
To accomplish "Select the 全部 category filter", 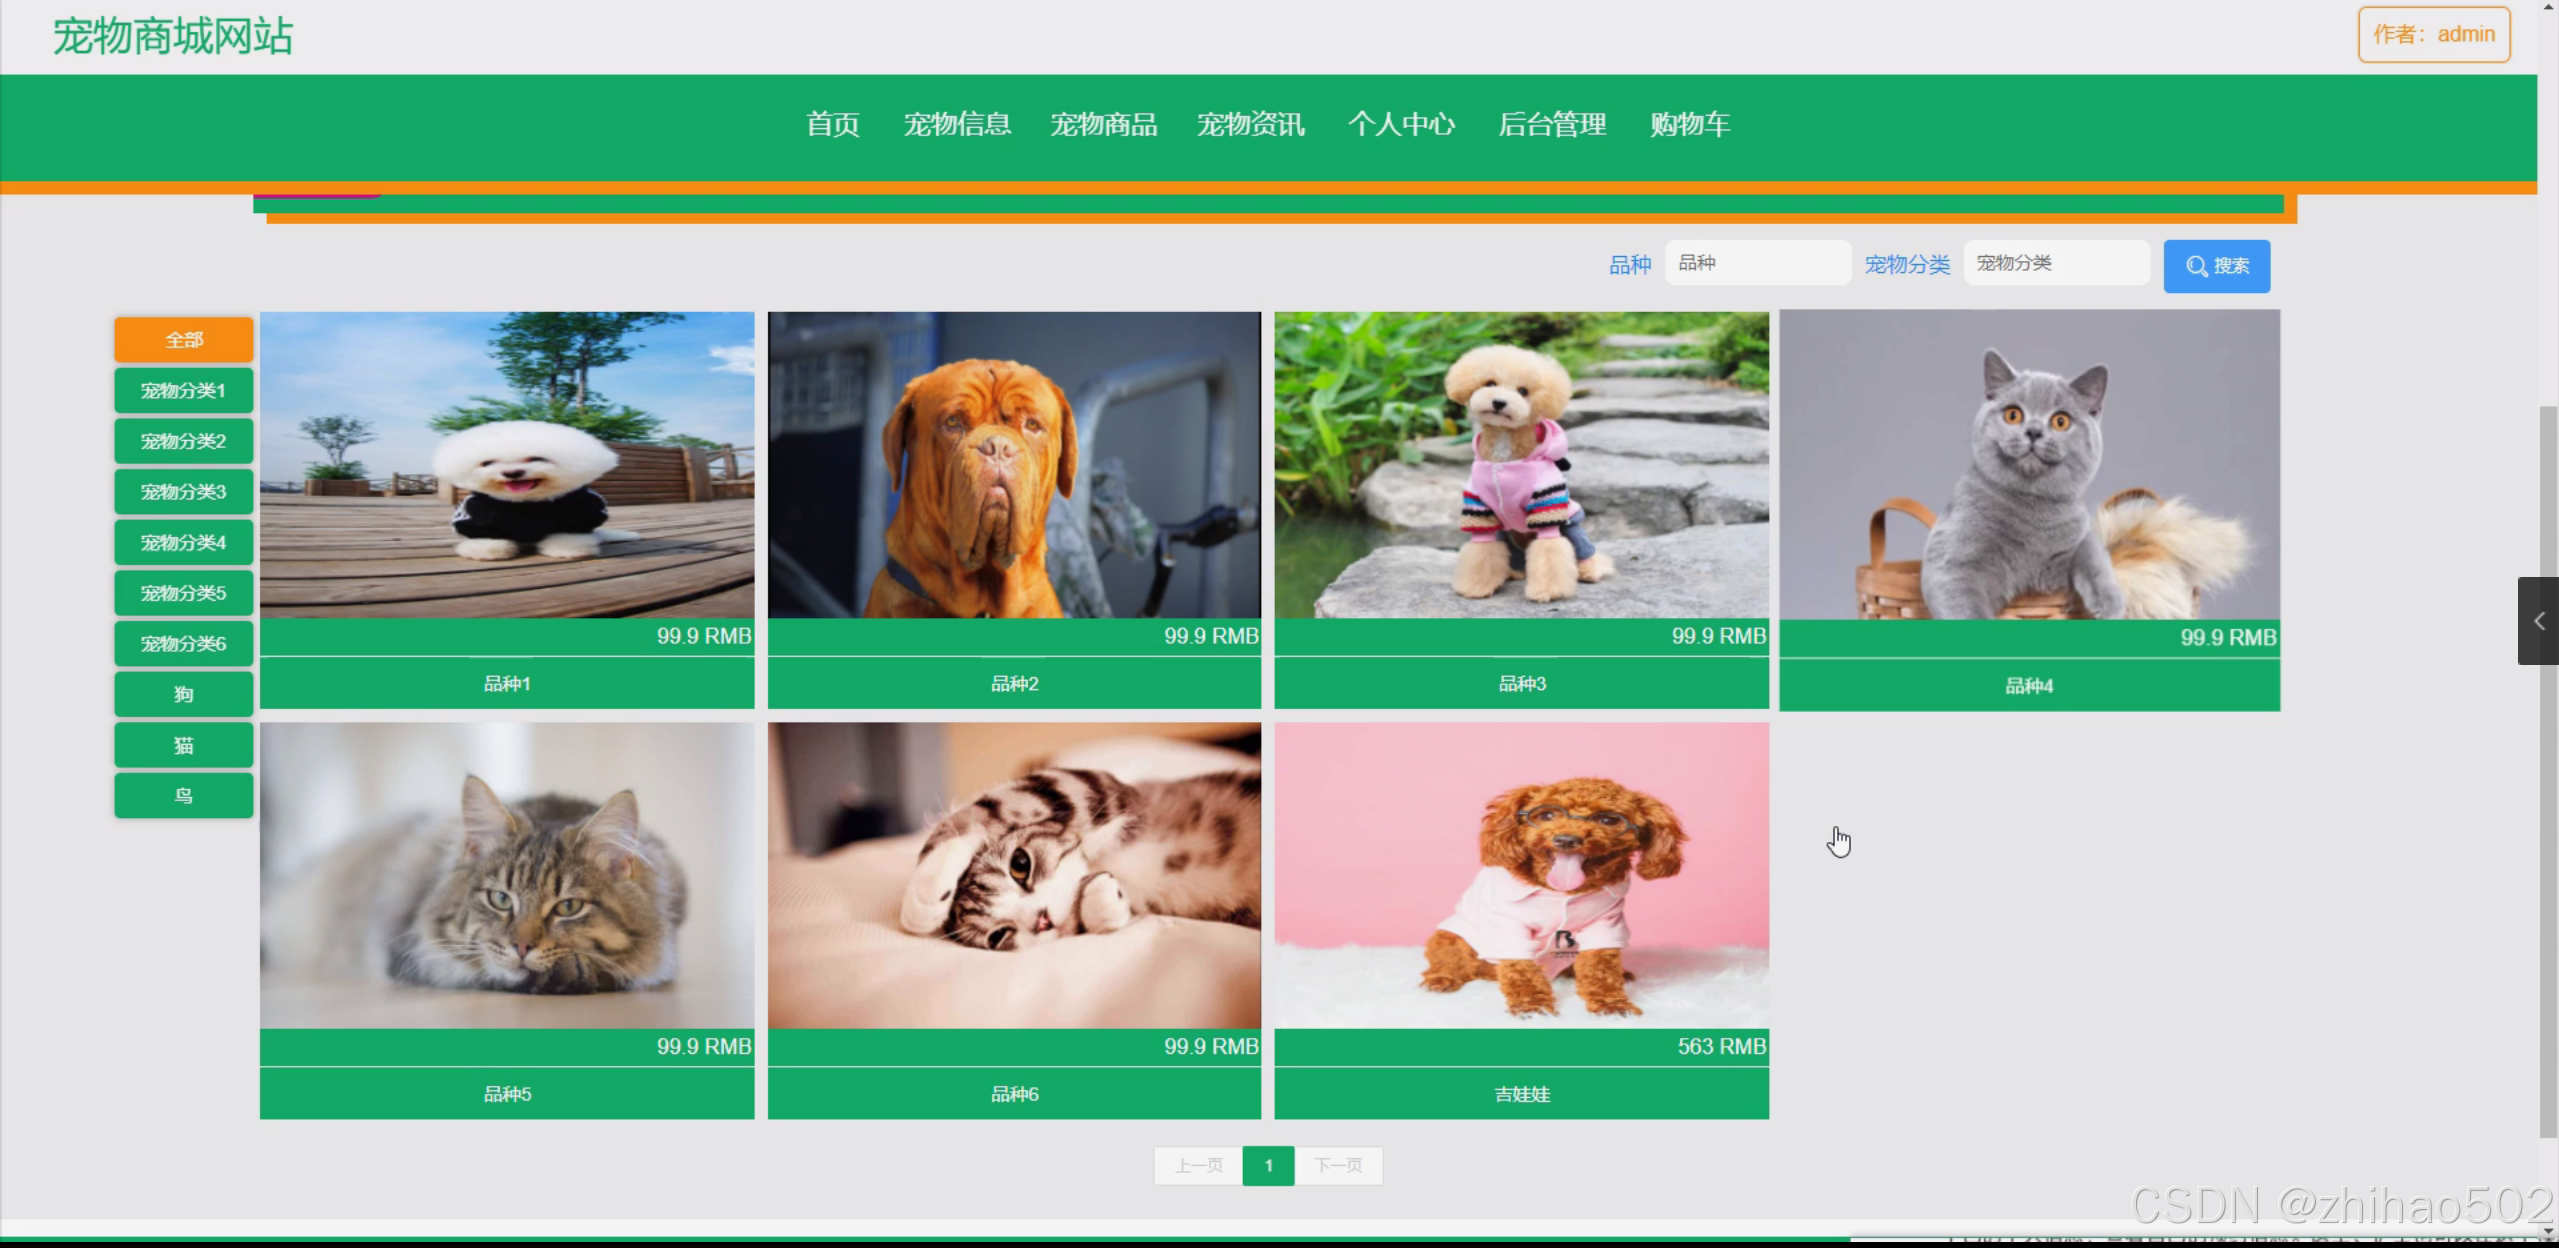I will tap(184, 340).
